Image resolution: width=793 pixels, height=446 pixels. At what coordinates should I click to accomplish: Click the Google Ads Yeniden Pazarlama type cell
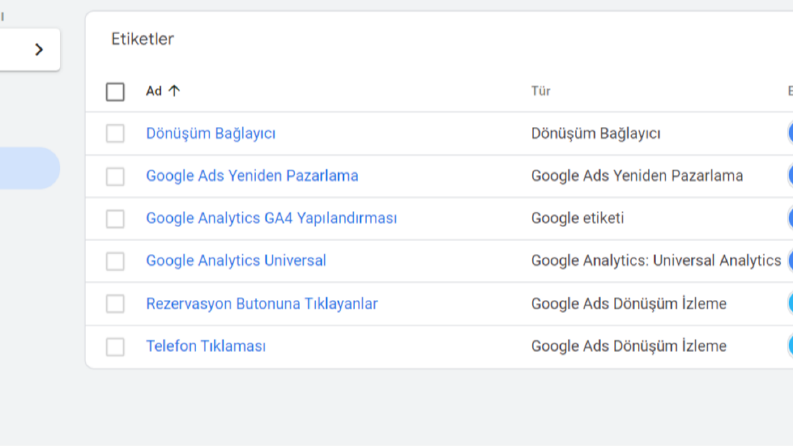click(637, 176)
